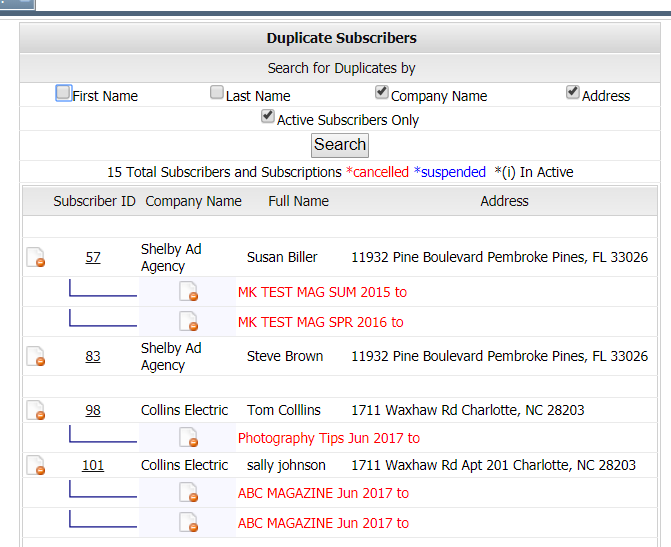Screen dimensions: 671x547
Task: Click delete icon for last ABC MAGAZINE subscription
Action: coord(189,523)
